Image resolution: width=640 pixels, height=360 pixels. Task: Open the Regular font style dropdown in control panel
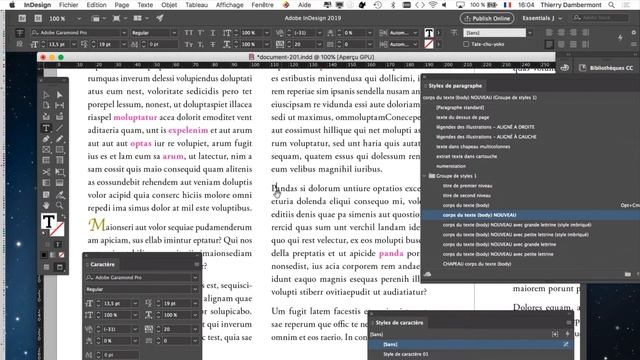tap(174, 33)
